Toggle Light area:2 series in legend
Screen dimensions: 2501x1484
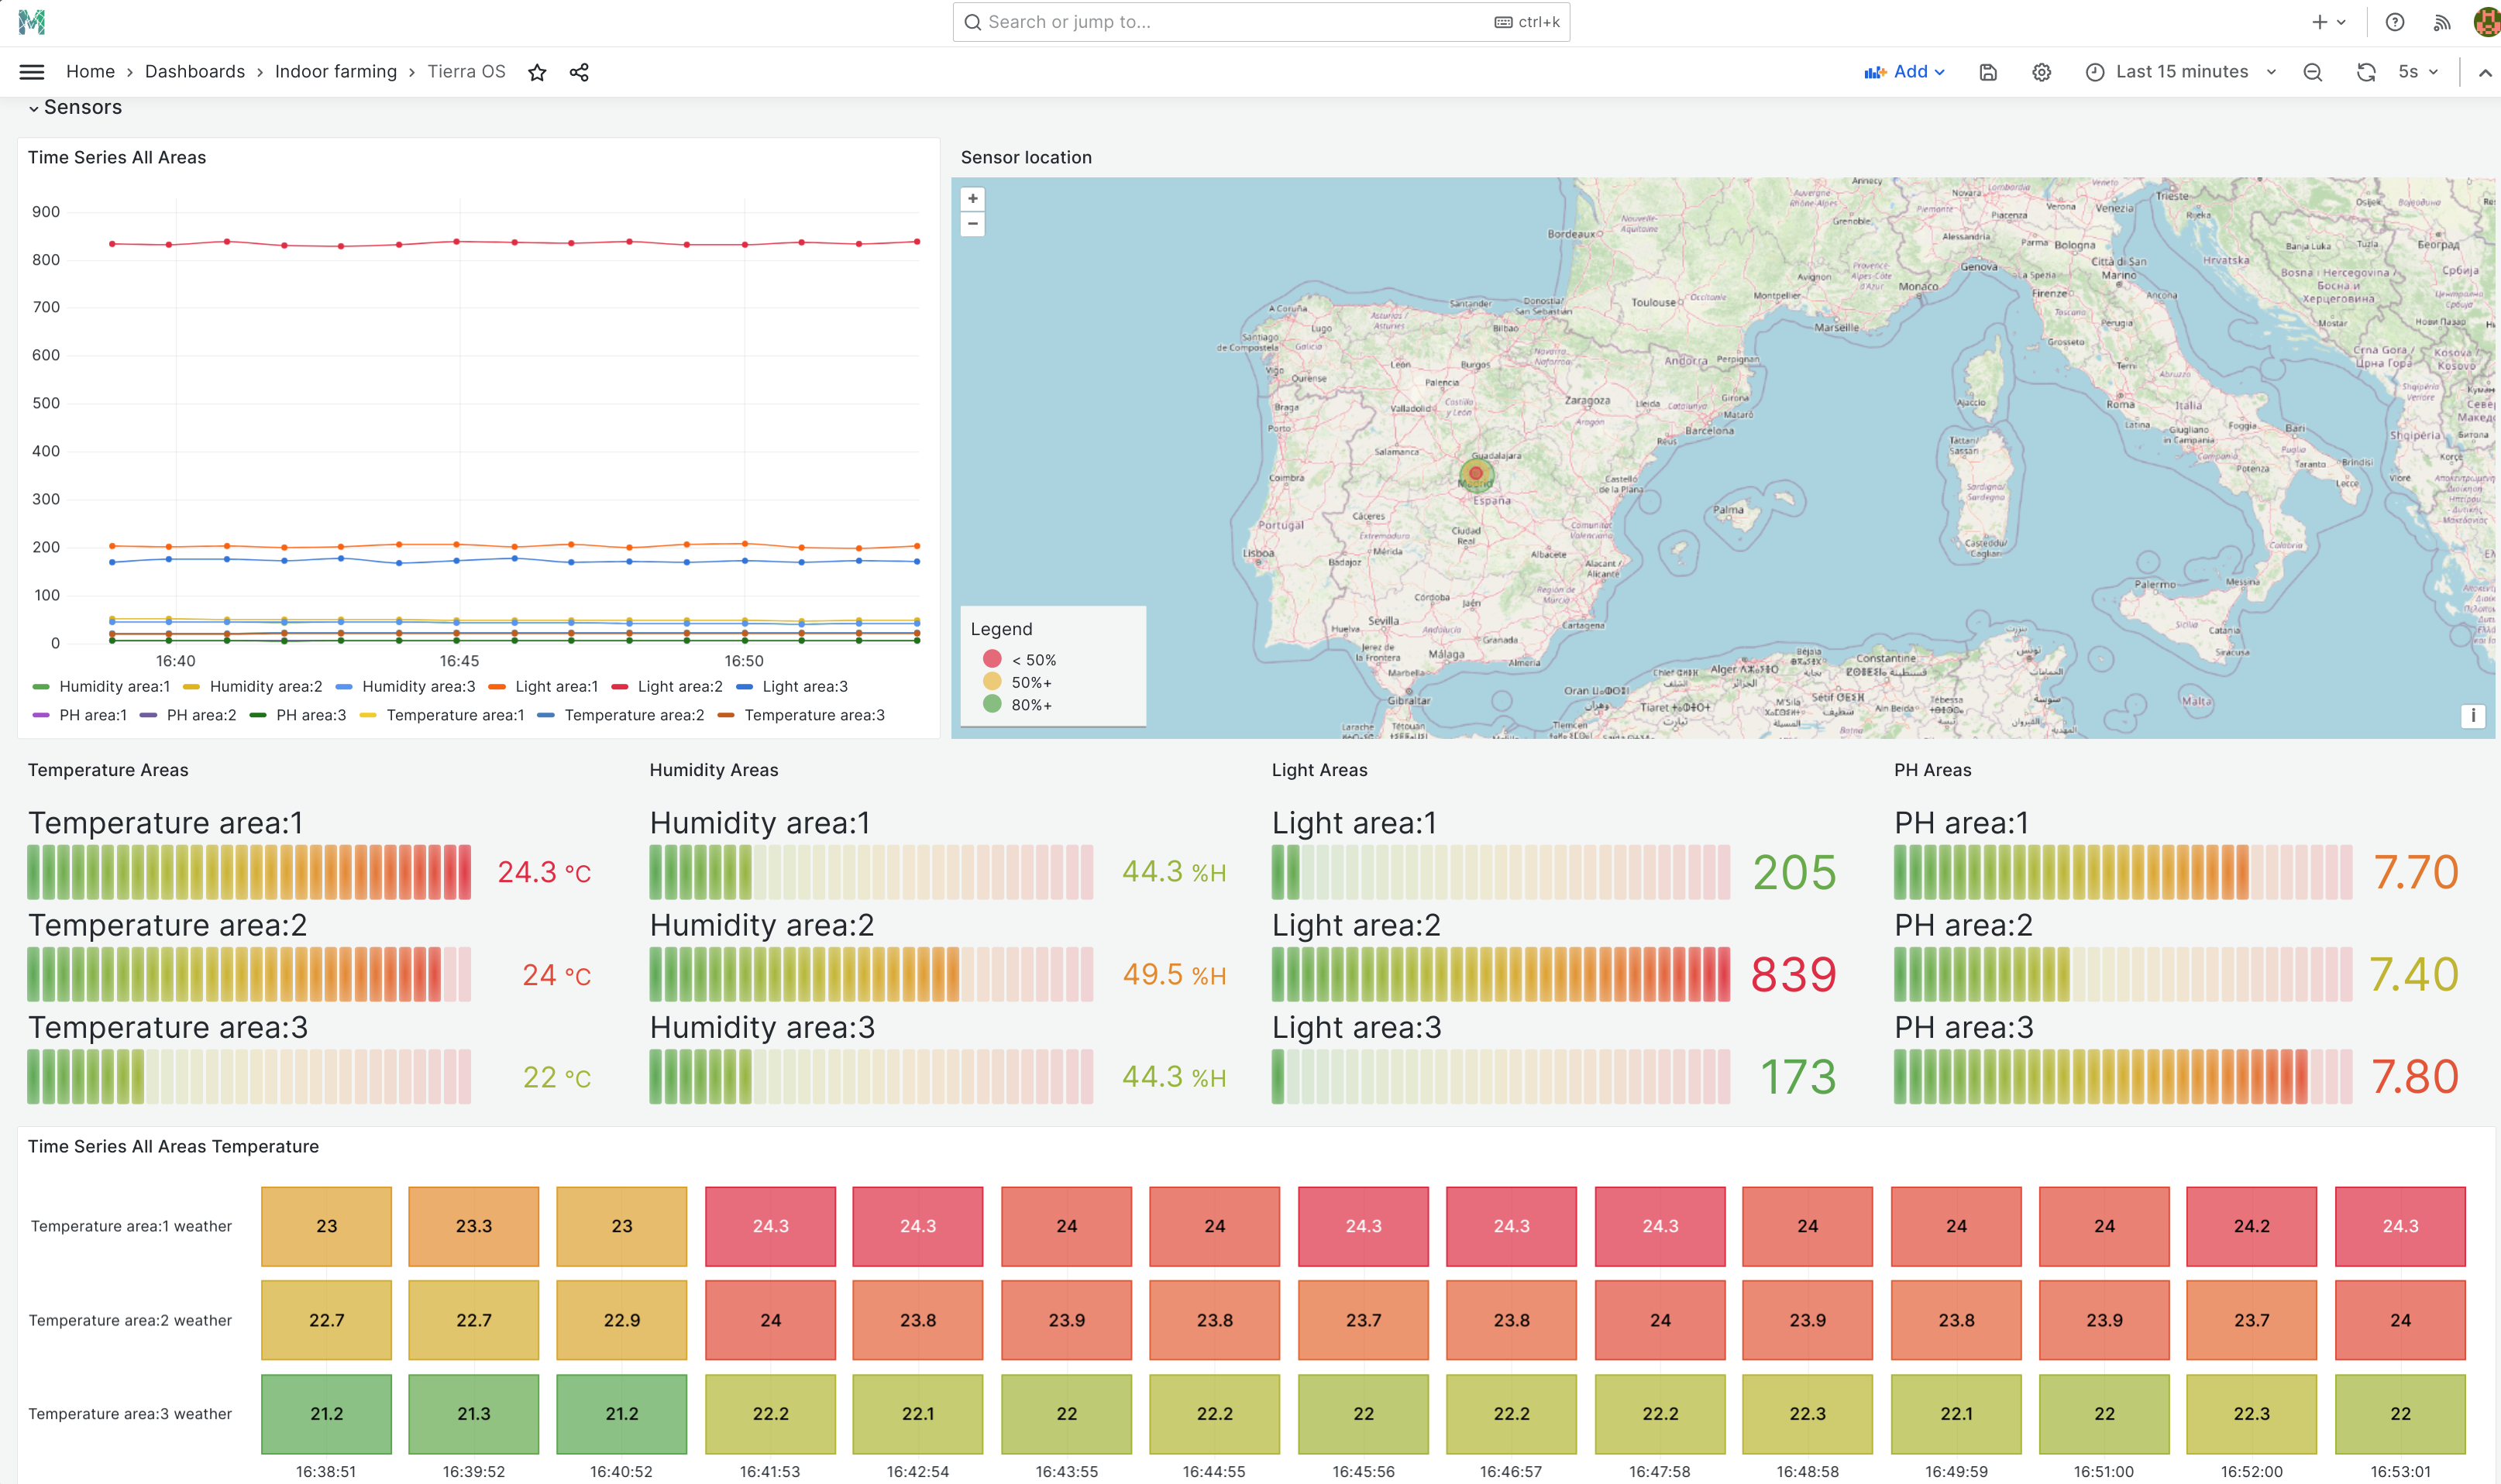[x=679, y=686]
